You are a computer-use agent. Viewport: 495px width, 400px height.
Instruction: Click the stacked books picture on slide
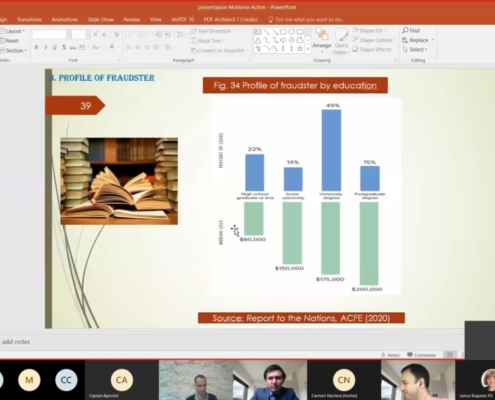119,181
